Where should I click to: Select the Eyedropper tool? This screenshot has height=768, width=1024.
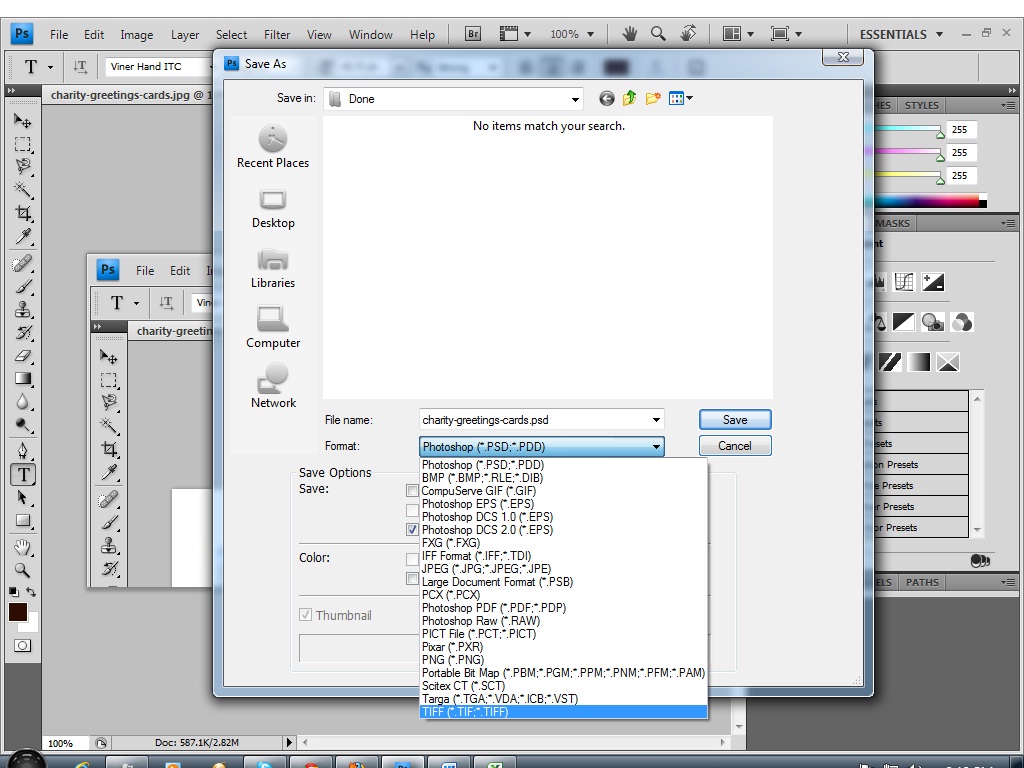(x=22, y=237)
